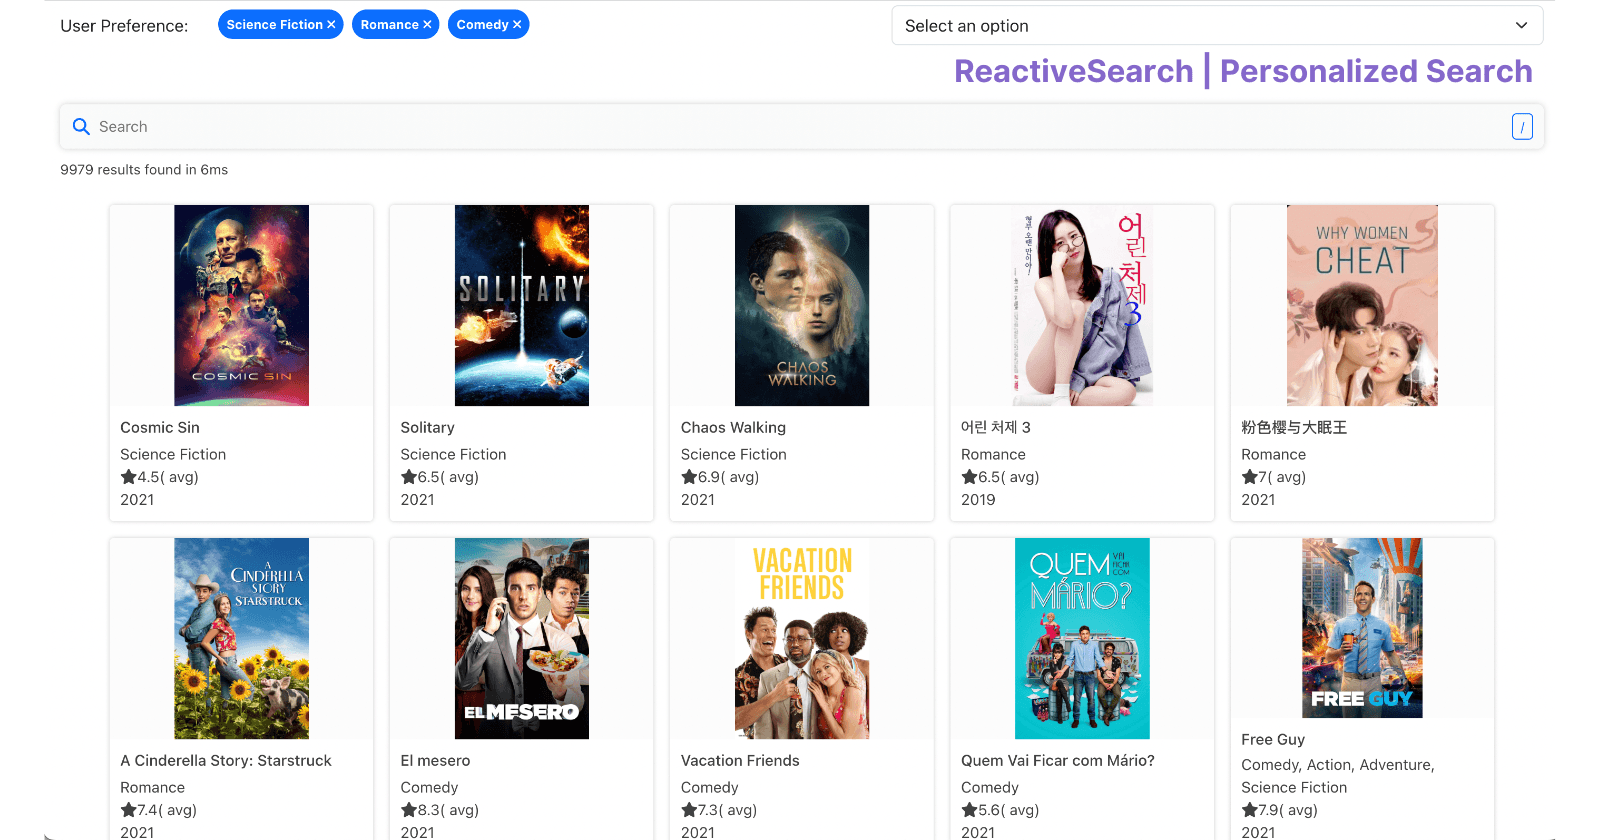Click the star icon on Vacation Friends

(689, 810)
